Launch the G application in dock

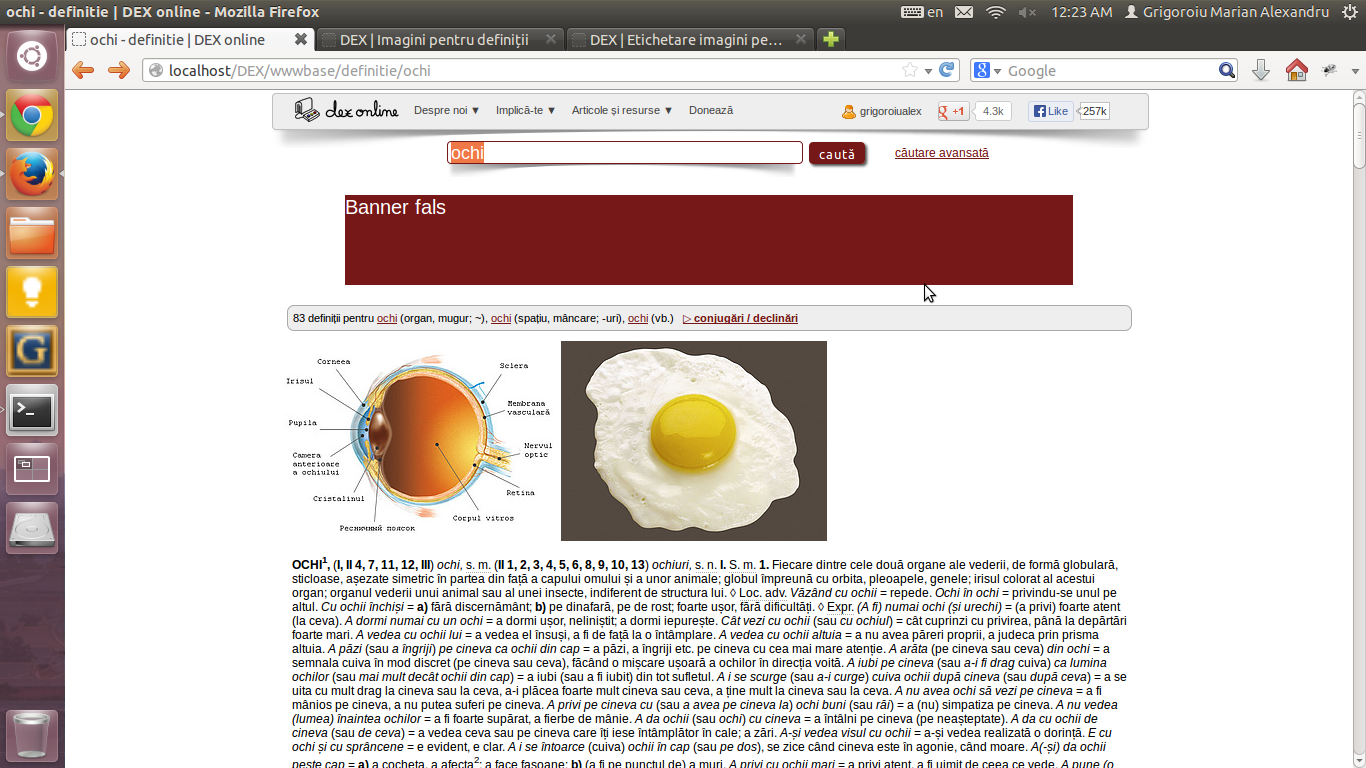32,351
